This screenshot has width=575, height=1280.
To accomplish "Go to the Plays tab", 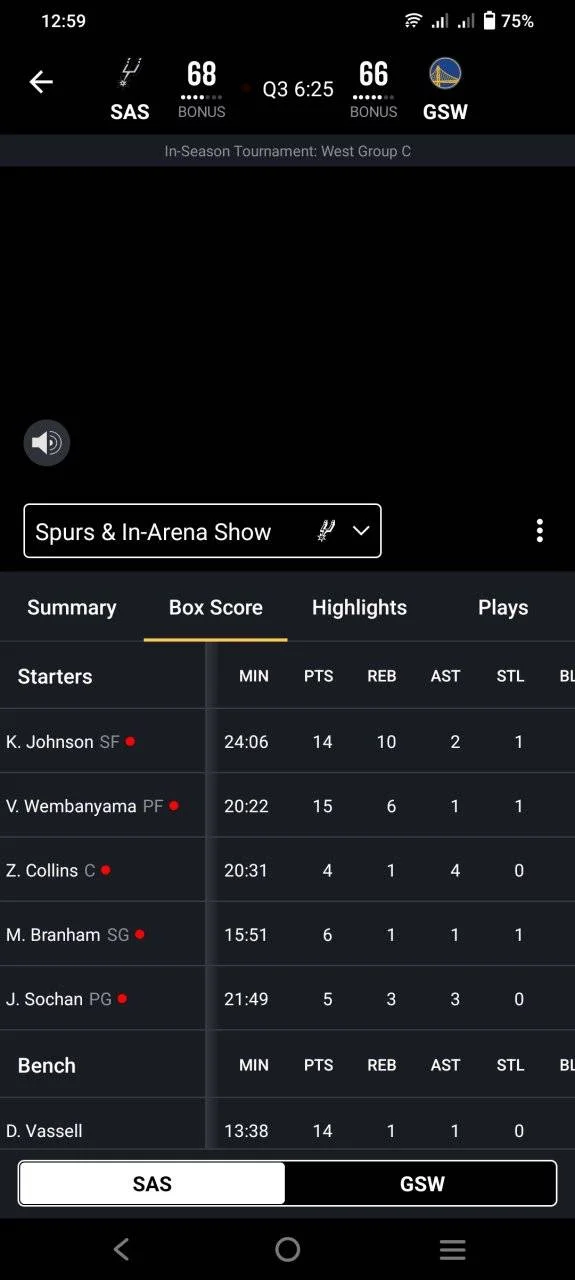I will click(x=503, y=607).
